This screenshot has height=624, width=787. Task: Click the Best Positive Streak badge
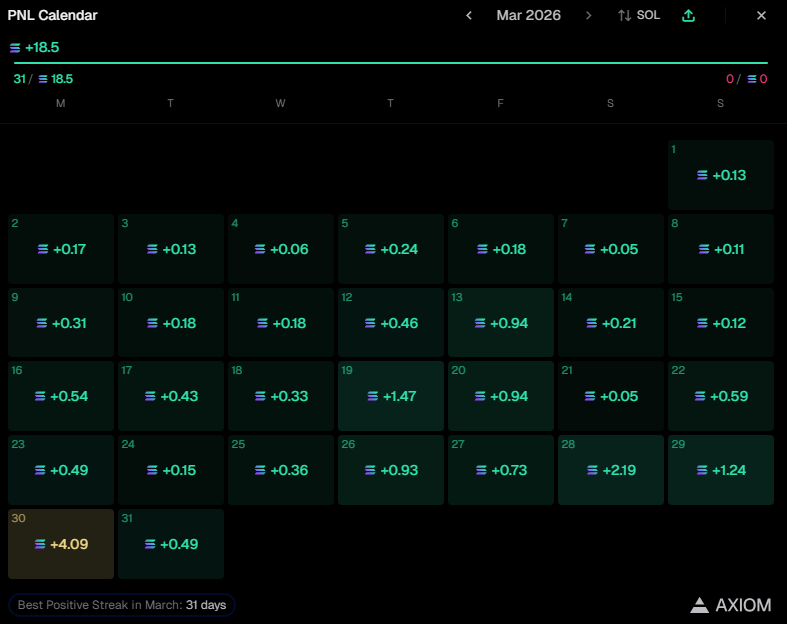(121, 605)
